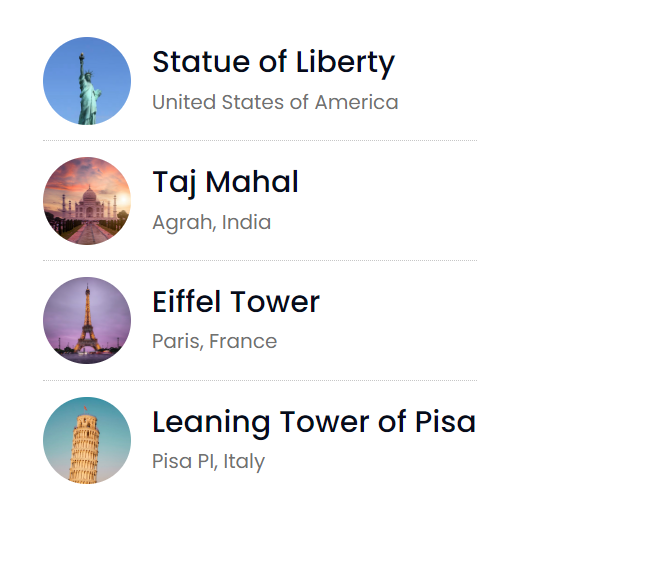Click the Statue of Liberty round thumbnail
Image resolution: width=649 pixels, height=570 pixels.
[87, 81]
